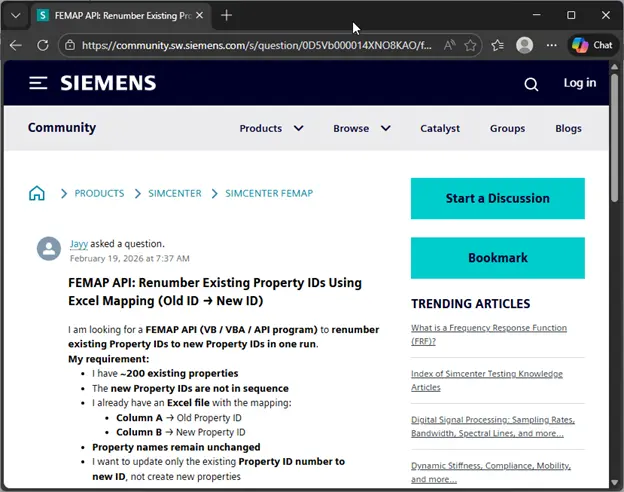Viewport: 624px width, 492px height.
Task: Add this page to favorites star
Action: coord(470,45)
